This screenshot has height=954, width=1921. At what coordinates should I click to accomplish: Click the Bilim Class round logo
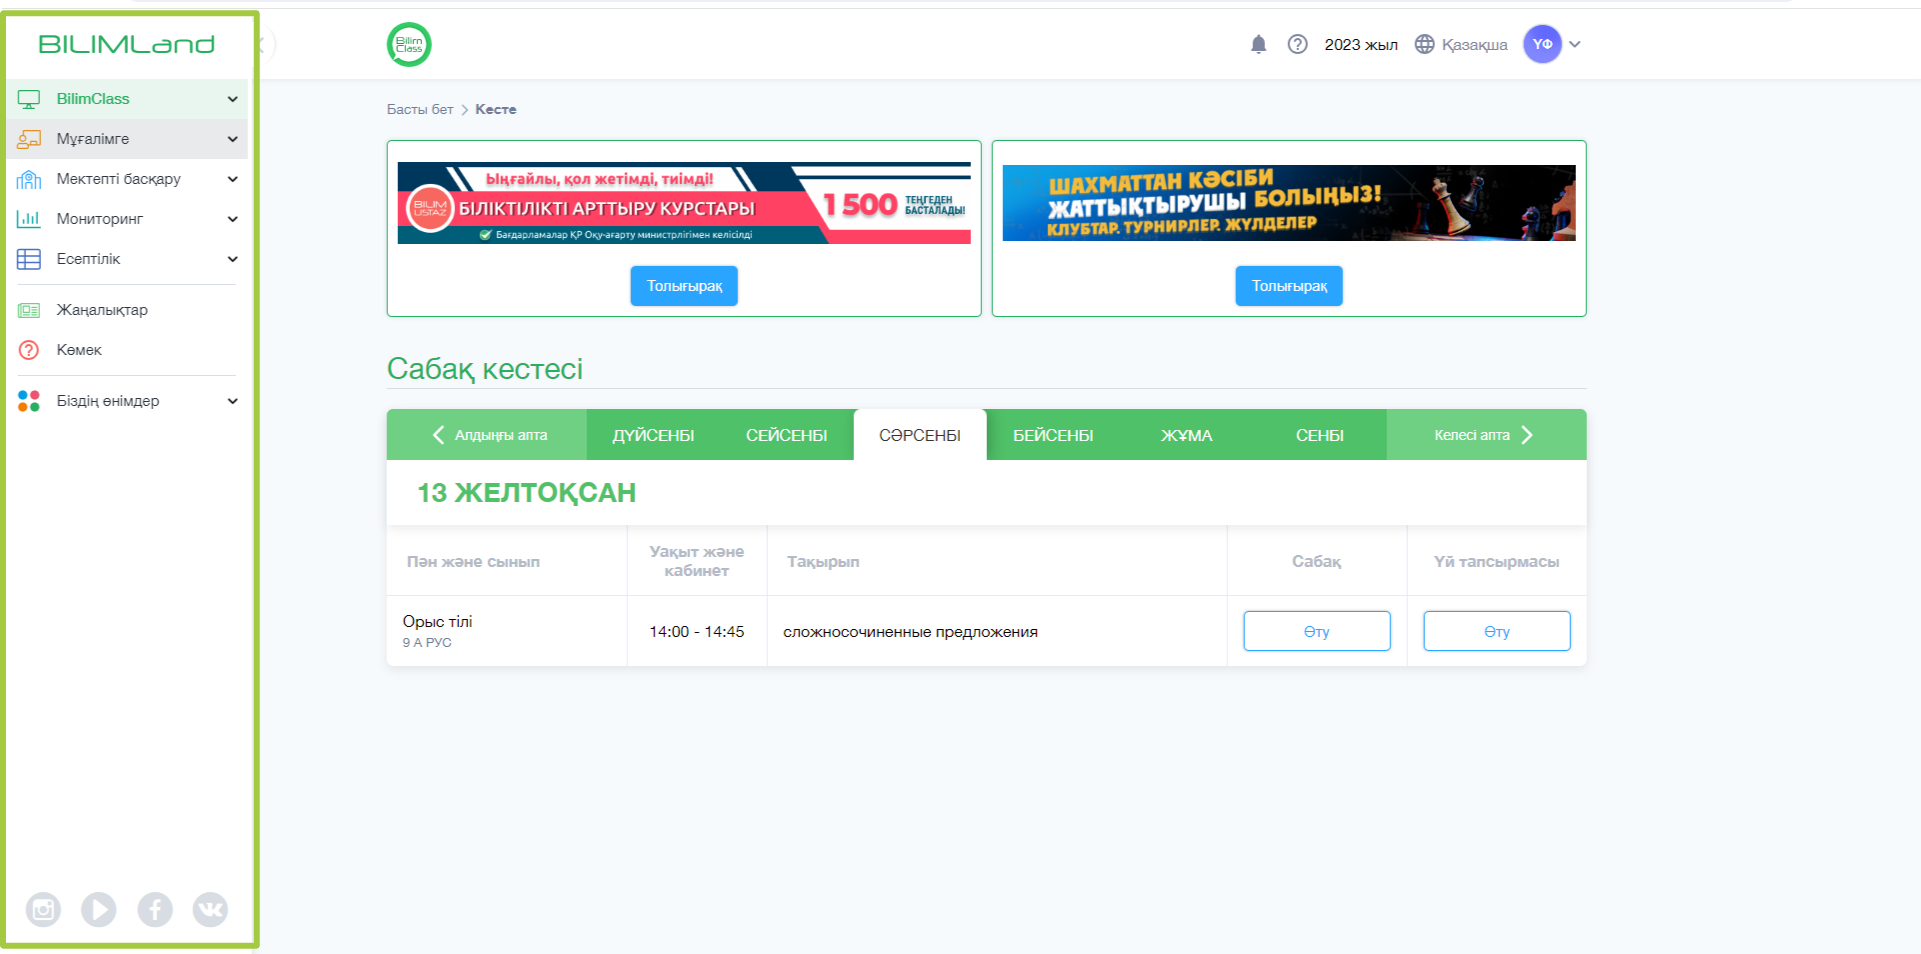coord(409,44)
